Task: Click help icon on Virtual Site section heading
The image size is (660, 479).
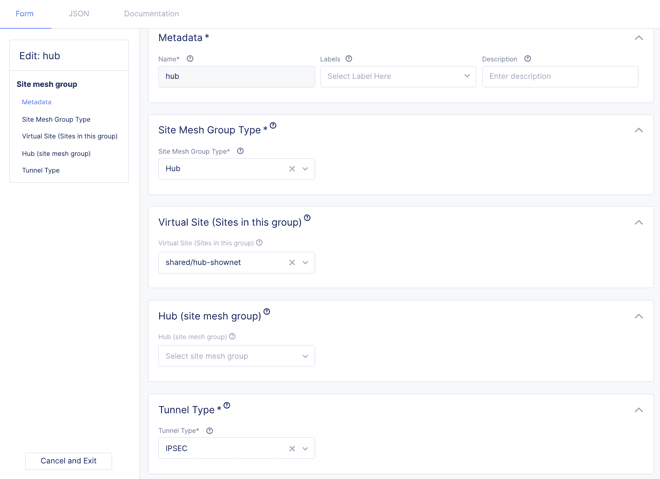Action: point(307,218)
